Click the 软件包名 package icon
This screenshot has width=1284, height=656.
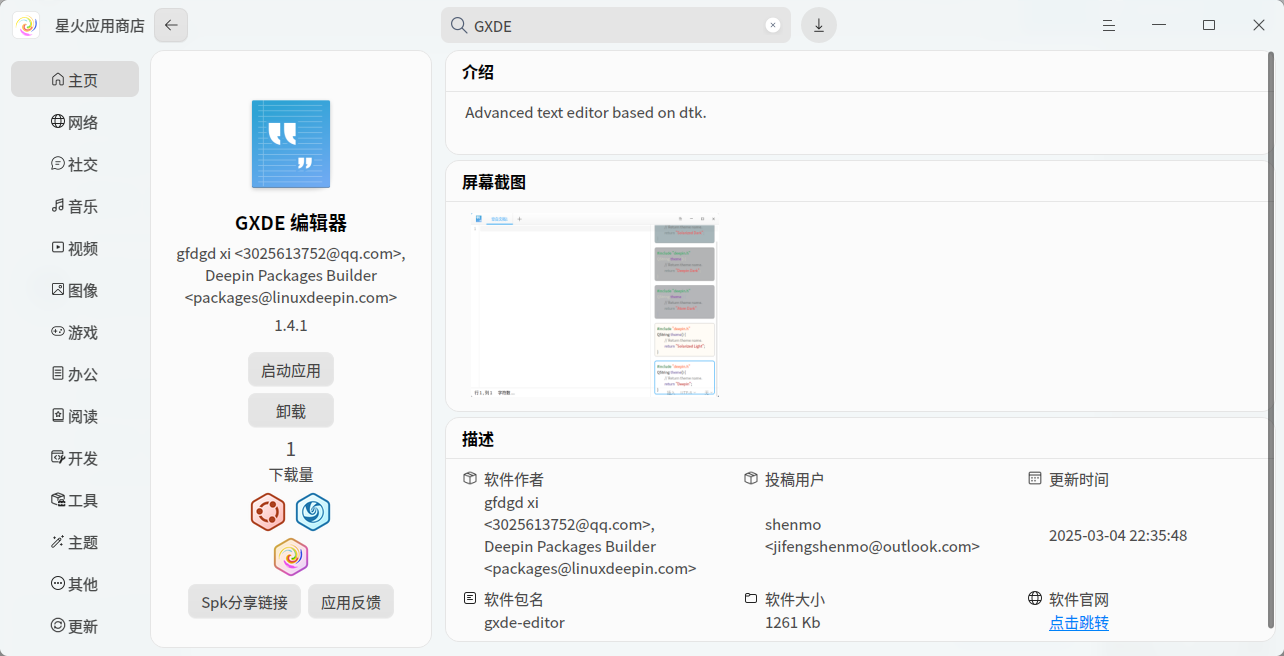point(470,598)
